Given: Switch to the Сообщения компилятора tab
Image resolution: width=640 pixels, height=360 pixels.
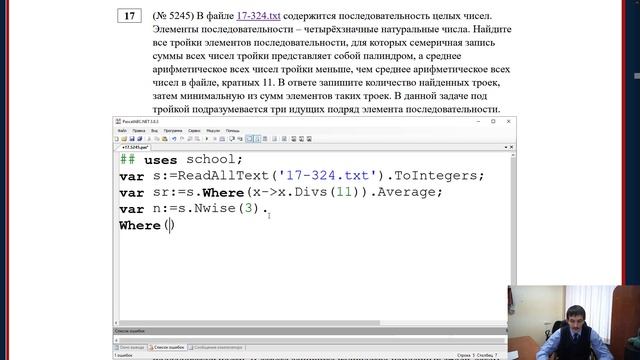Looking at the screenshot, I should (216, 347).
